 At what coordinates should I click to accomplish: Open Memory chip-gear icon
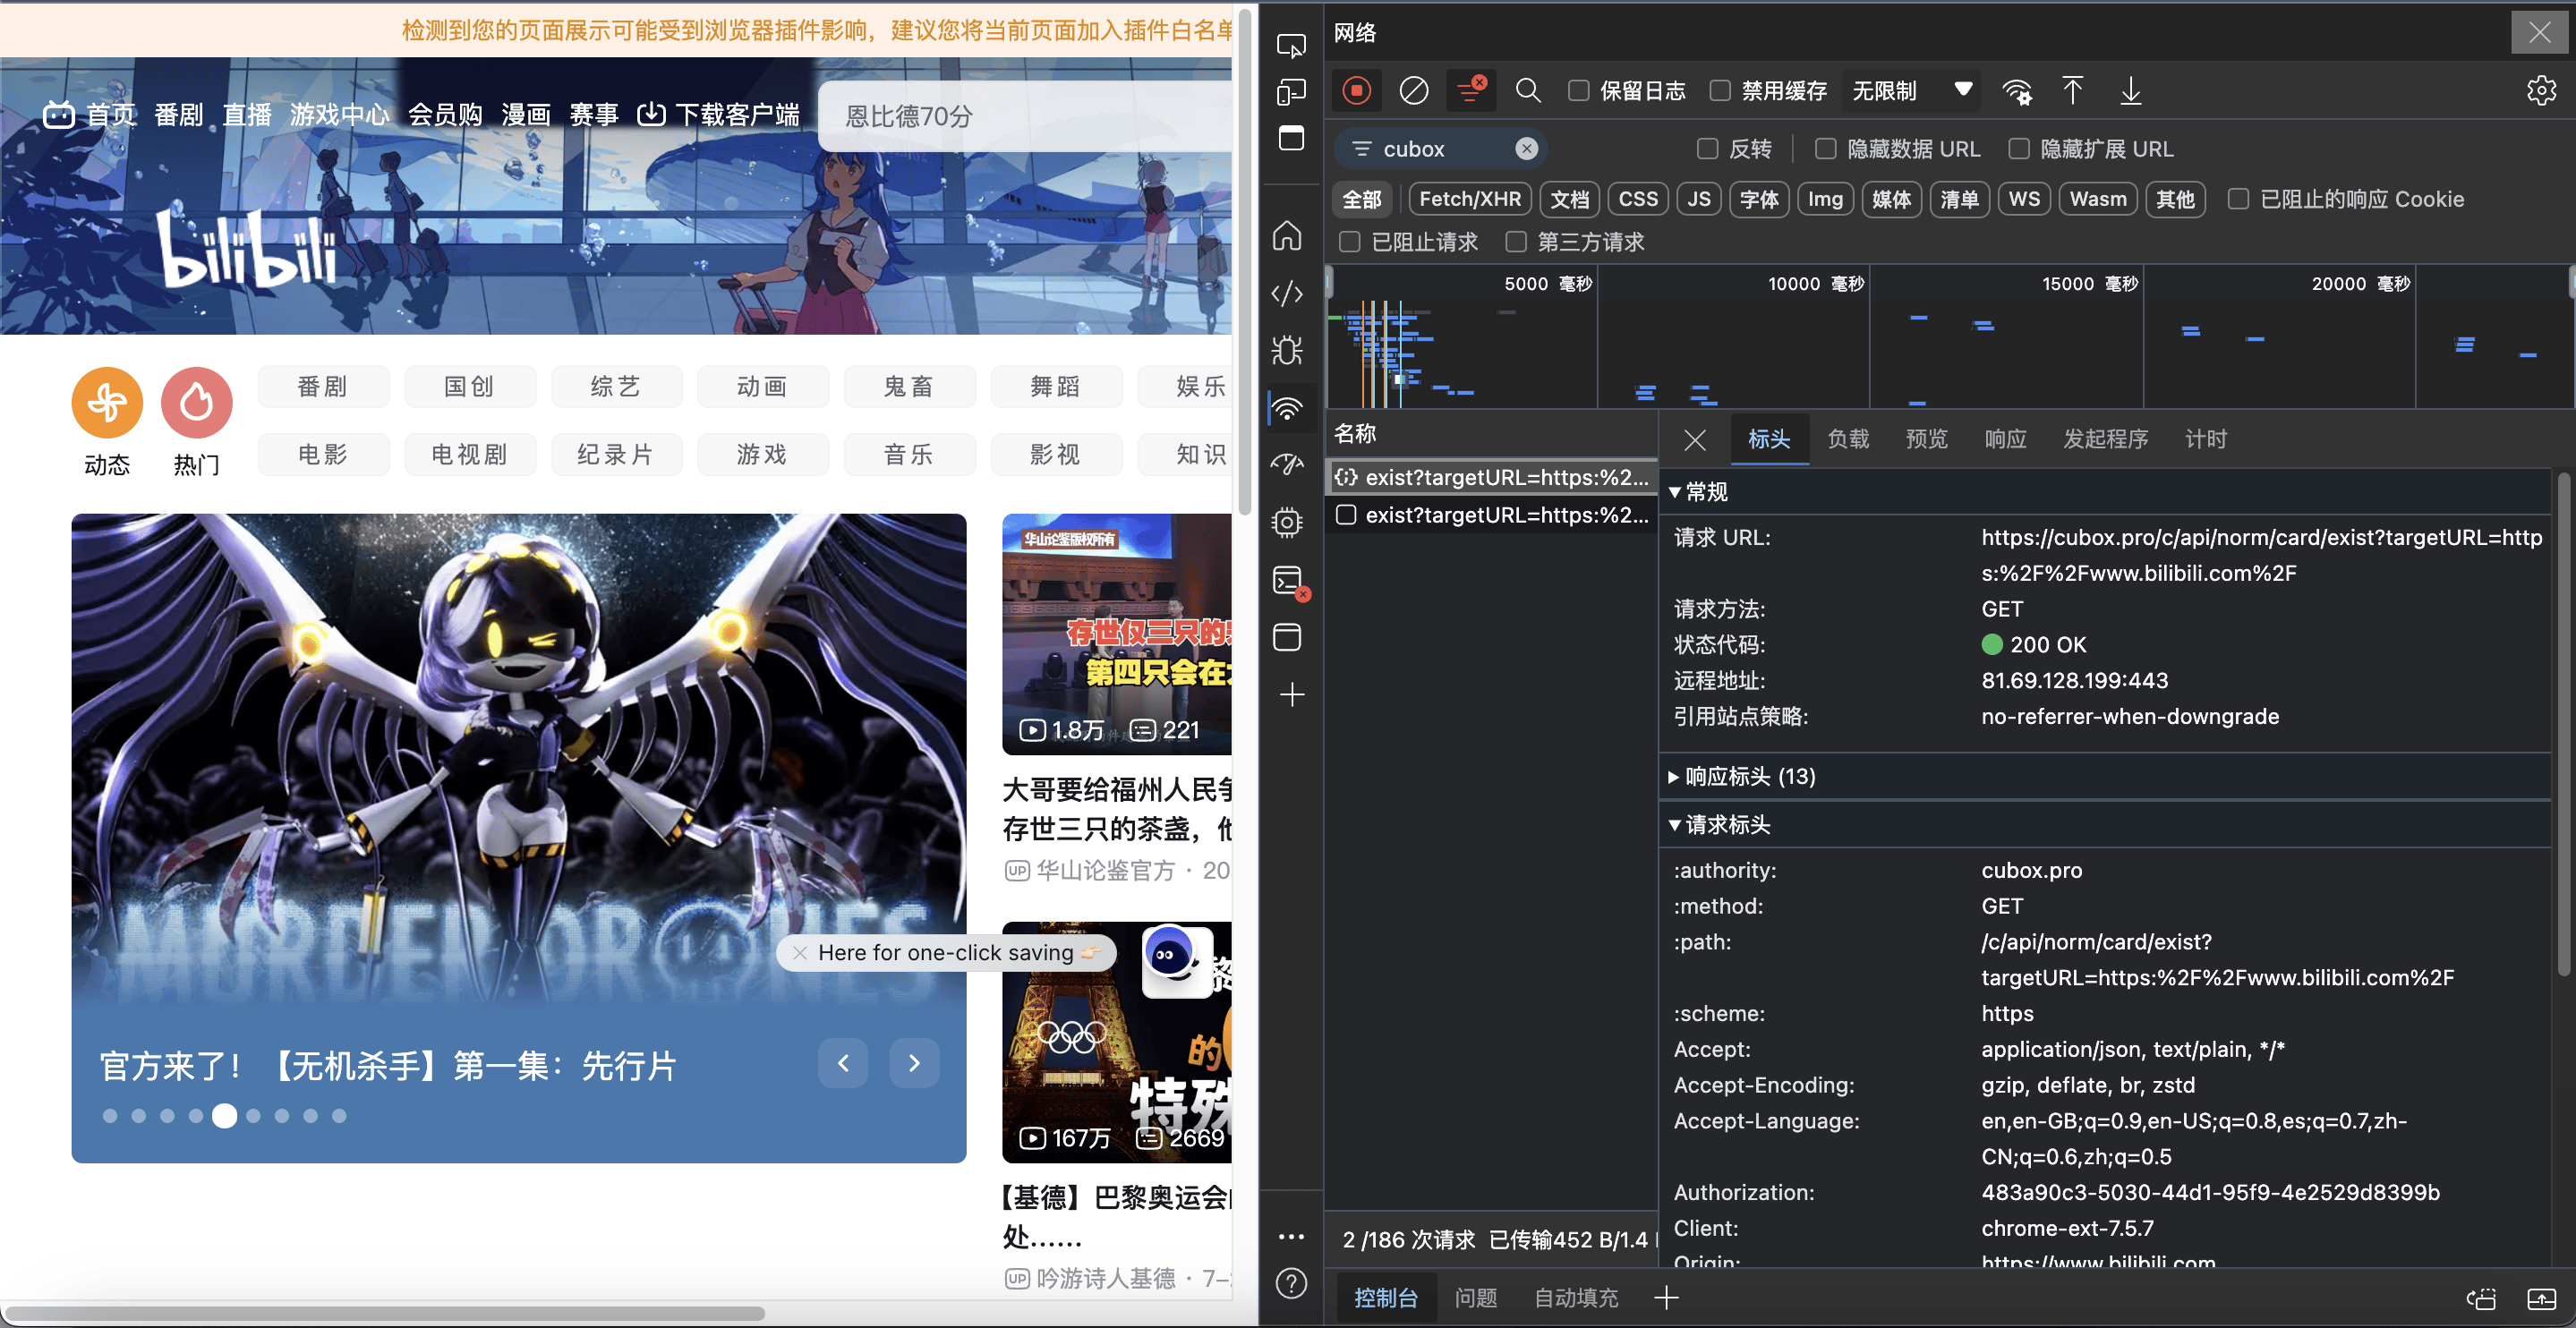1288,522
